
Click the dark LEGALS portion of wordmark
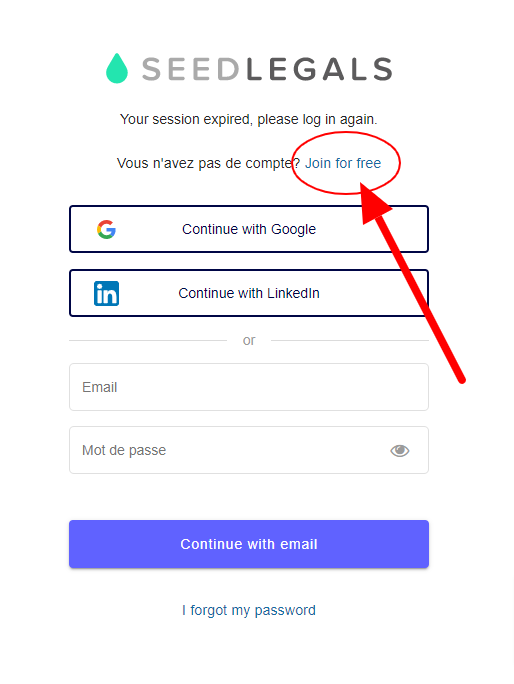(319, 69)
